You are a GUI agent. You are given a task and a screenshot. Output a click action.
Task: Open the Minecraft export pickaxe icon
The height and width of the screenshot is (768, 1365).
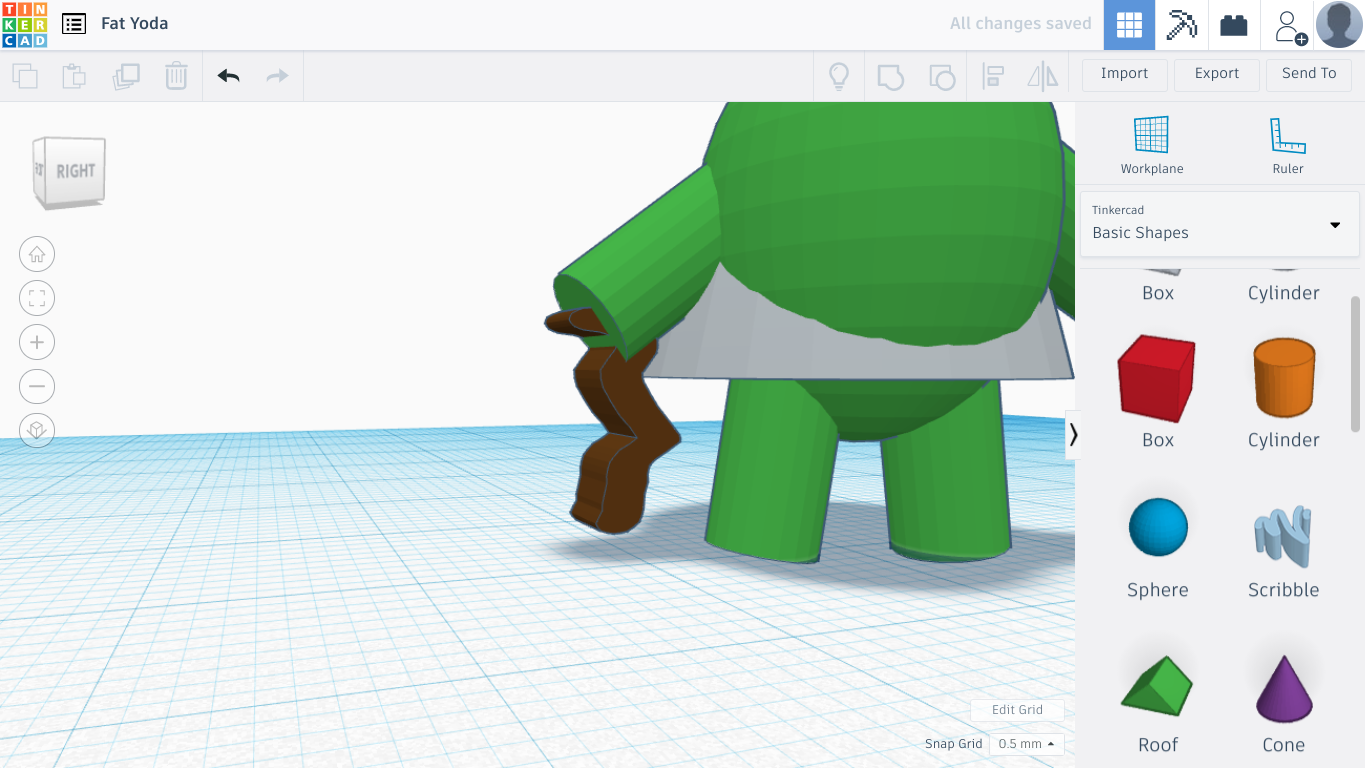1181,24
